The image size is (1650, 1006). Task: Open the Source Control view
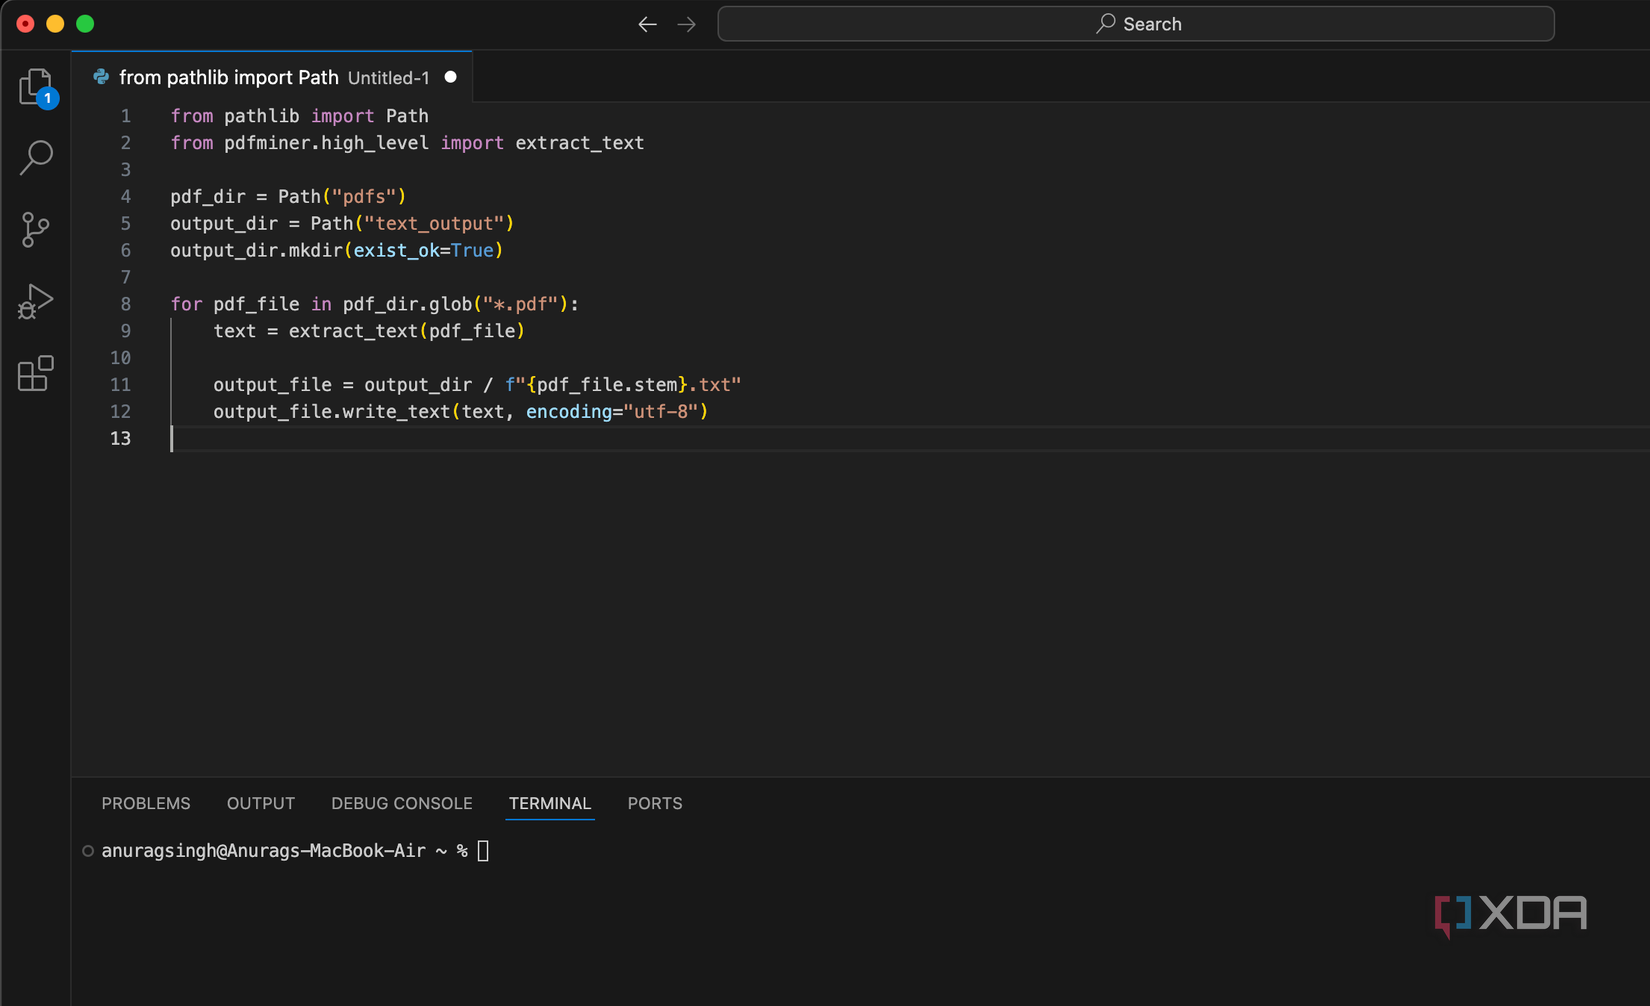(x=36, y=230)
